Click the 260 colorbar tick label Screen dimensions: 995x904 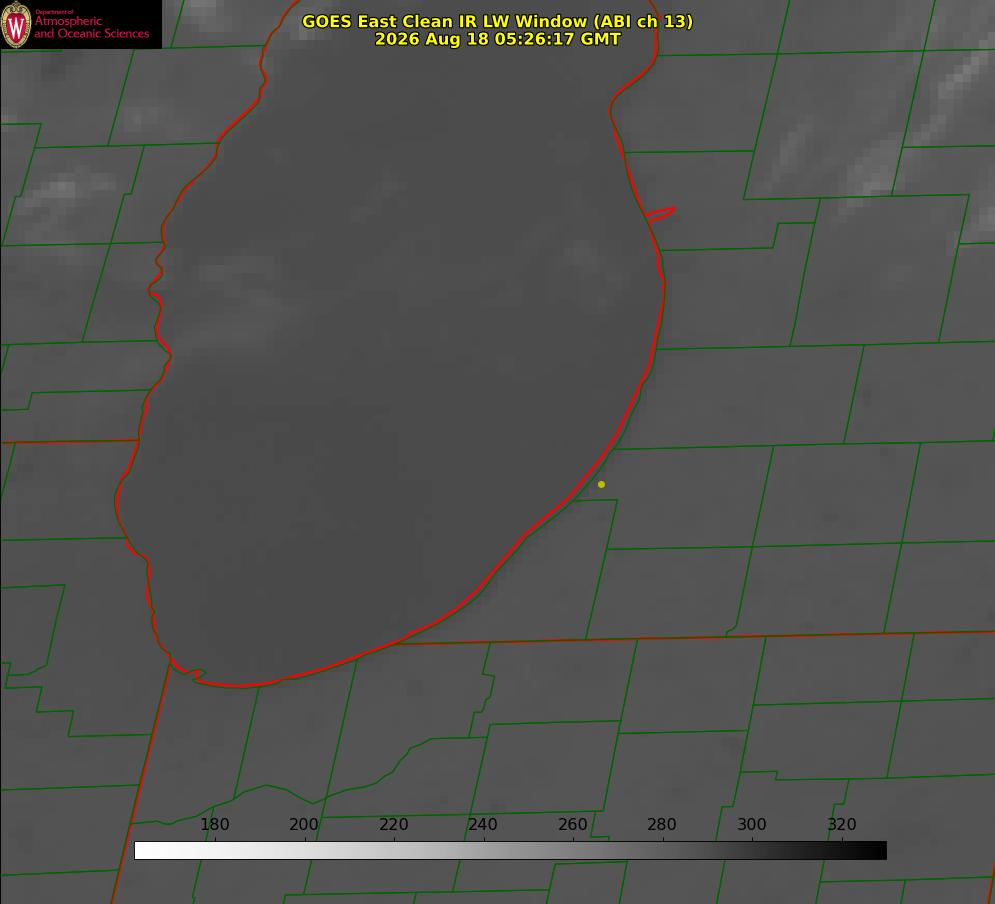(x=572, y=824)
